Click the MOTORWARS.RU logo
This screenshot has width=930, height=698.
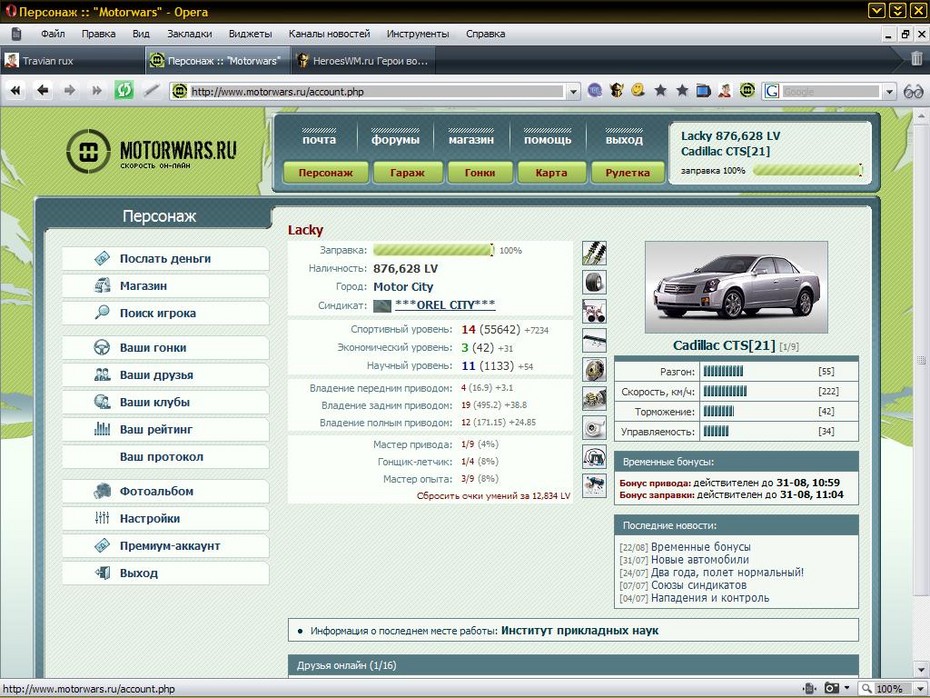[152, 151]
